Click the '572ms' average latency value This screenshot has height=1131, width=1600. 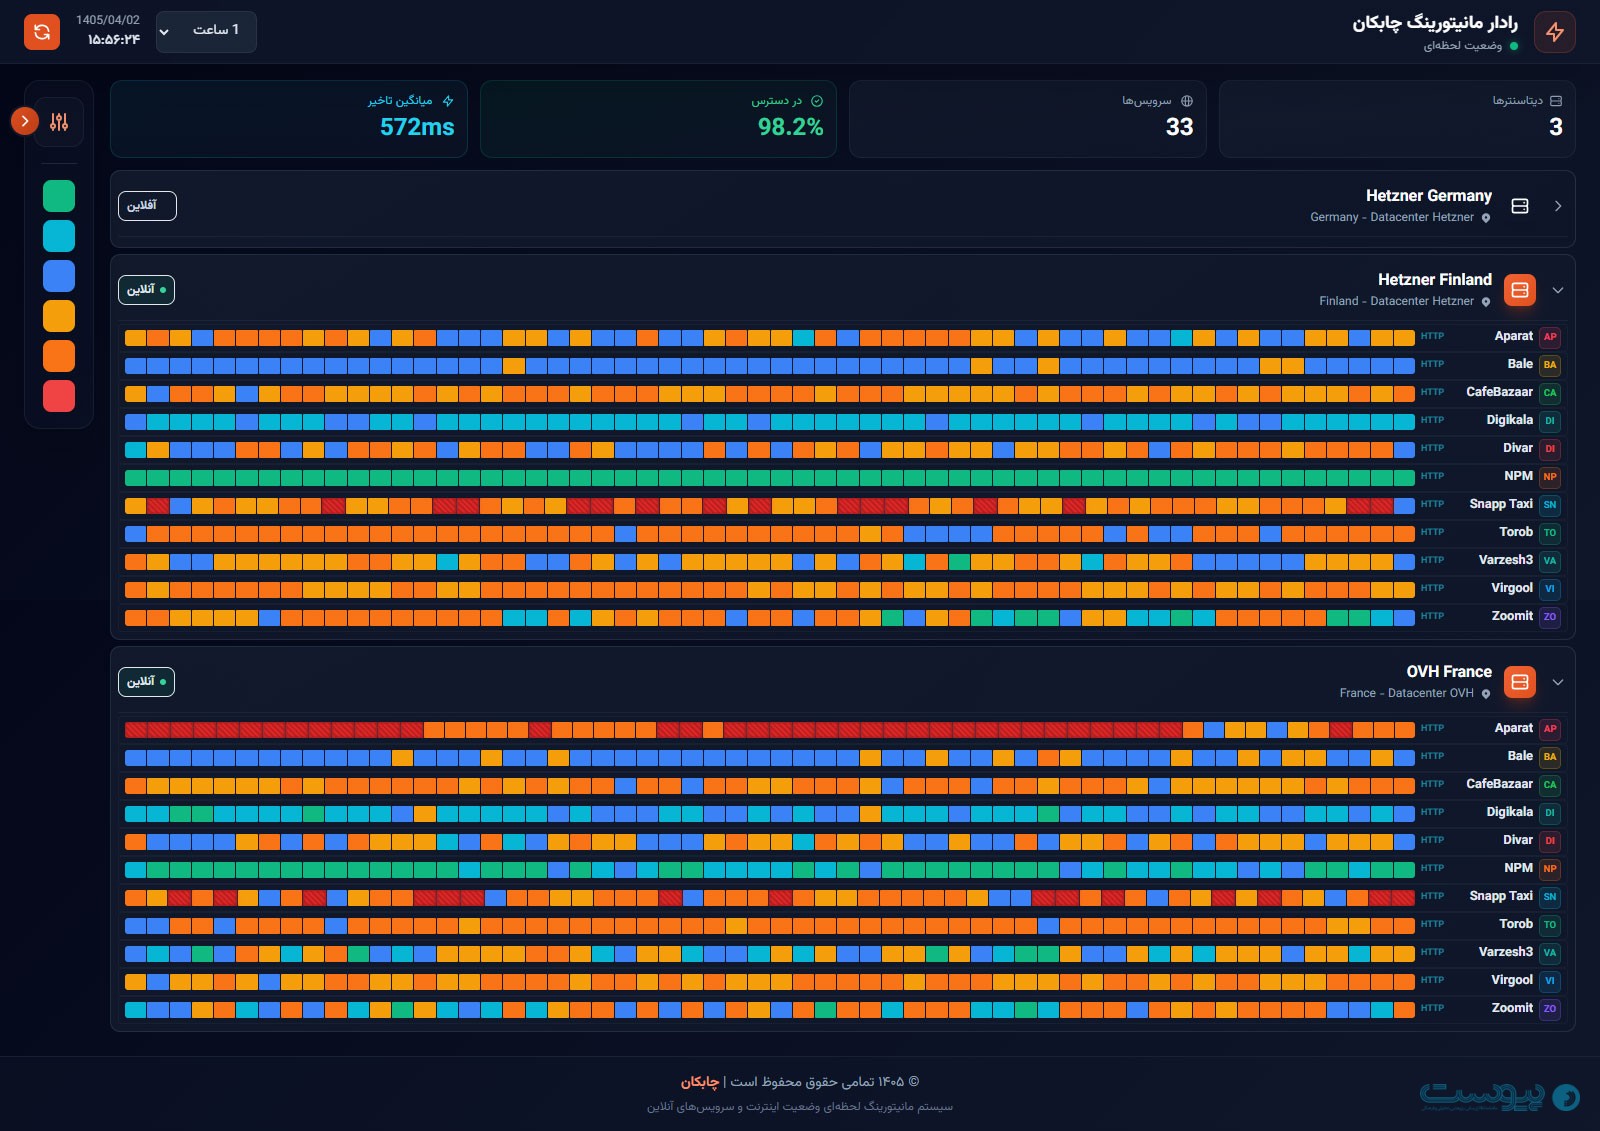(x=417, y=127)
